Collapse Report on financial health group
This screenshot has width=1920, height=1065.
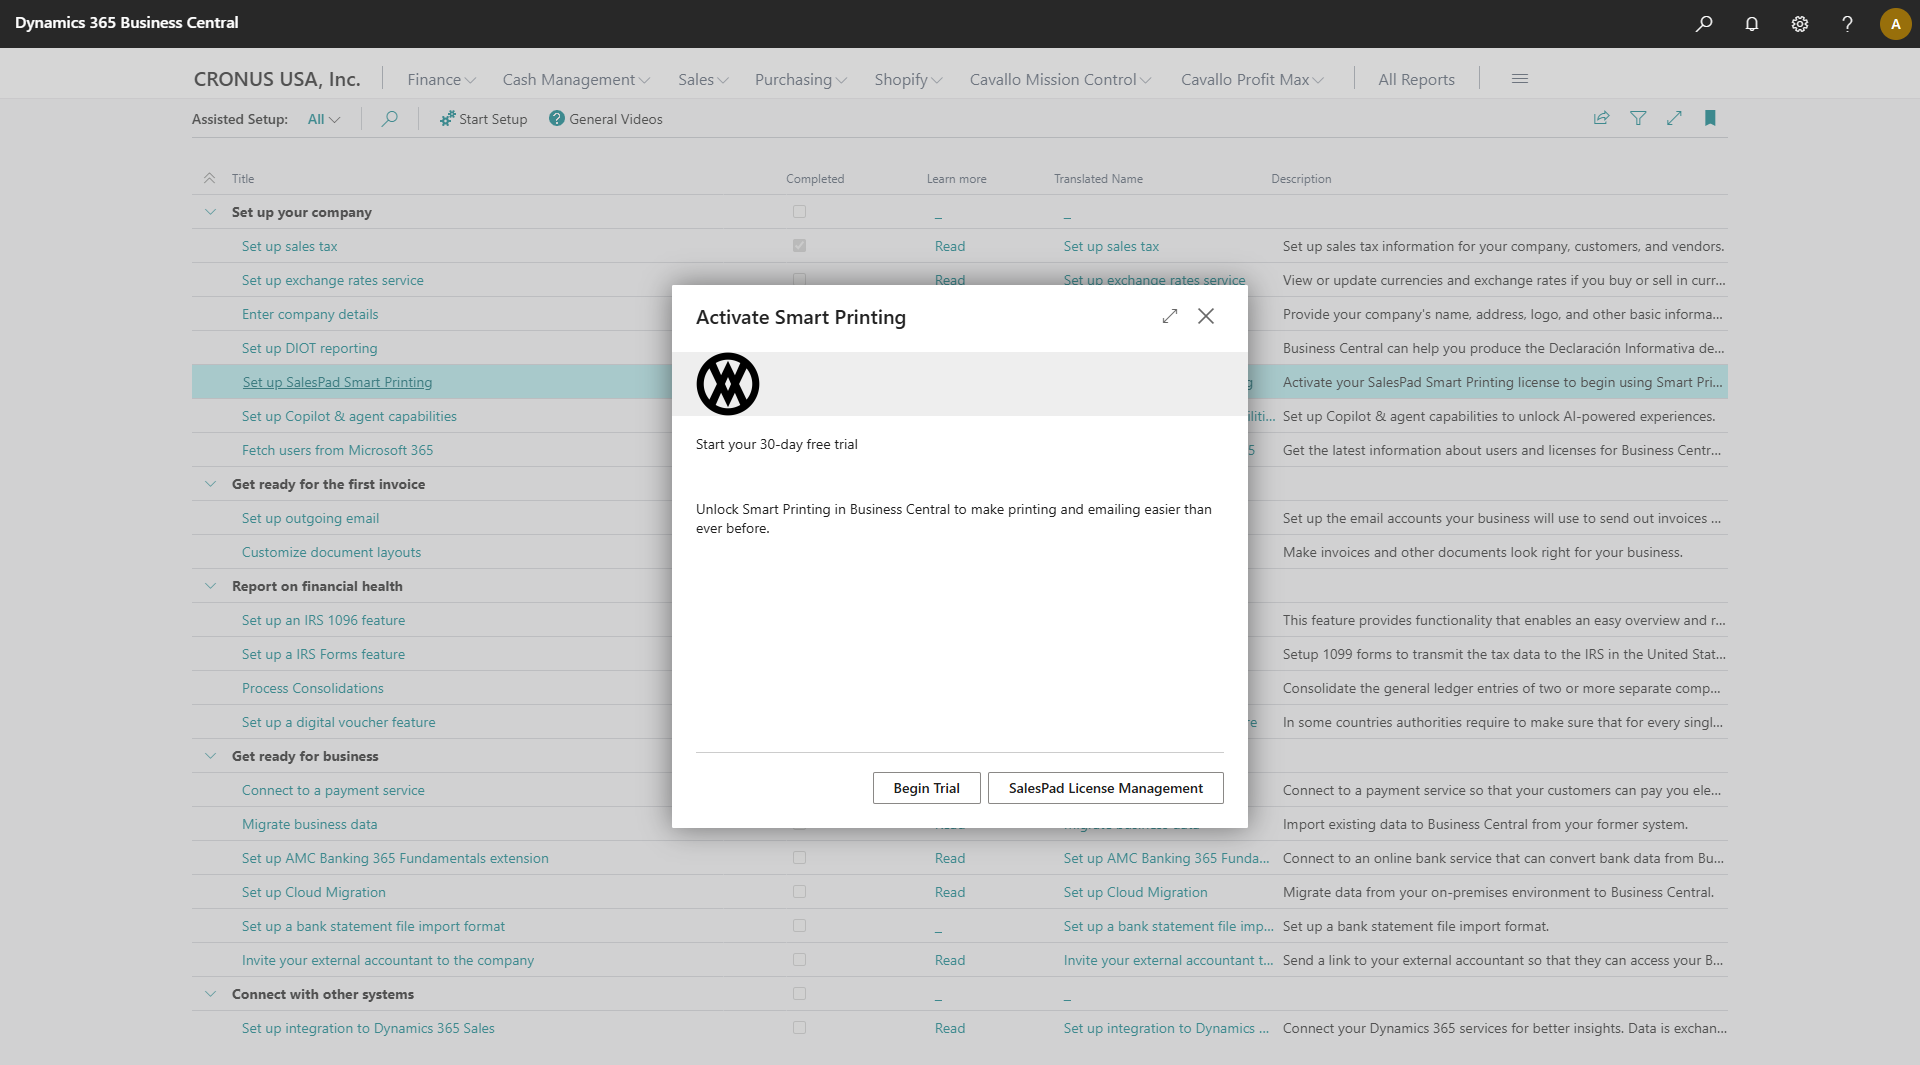(210, 586)
